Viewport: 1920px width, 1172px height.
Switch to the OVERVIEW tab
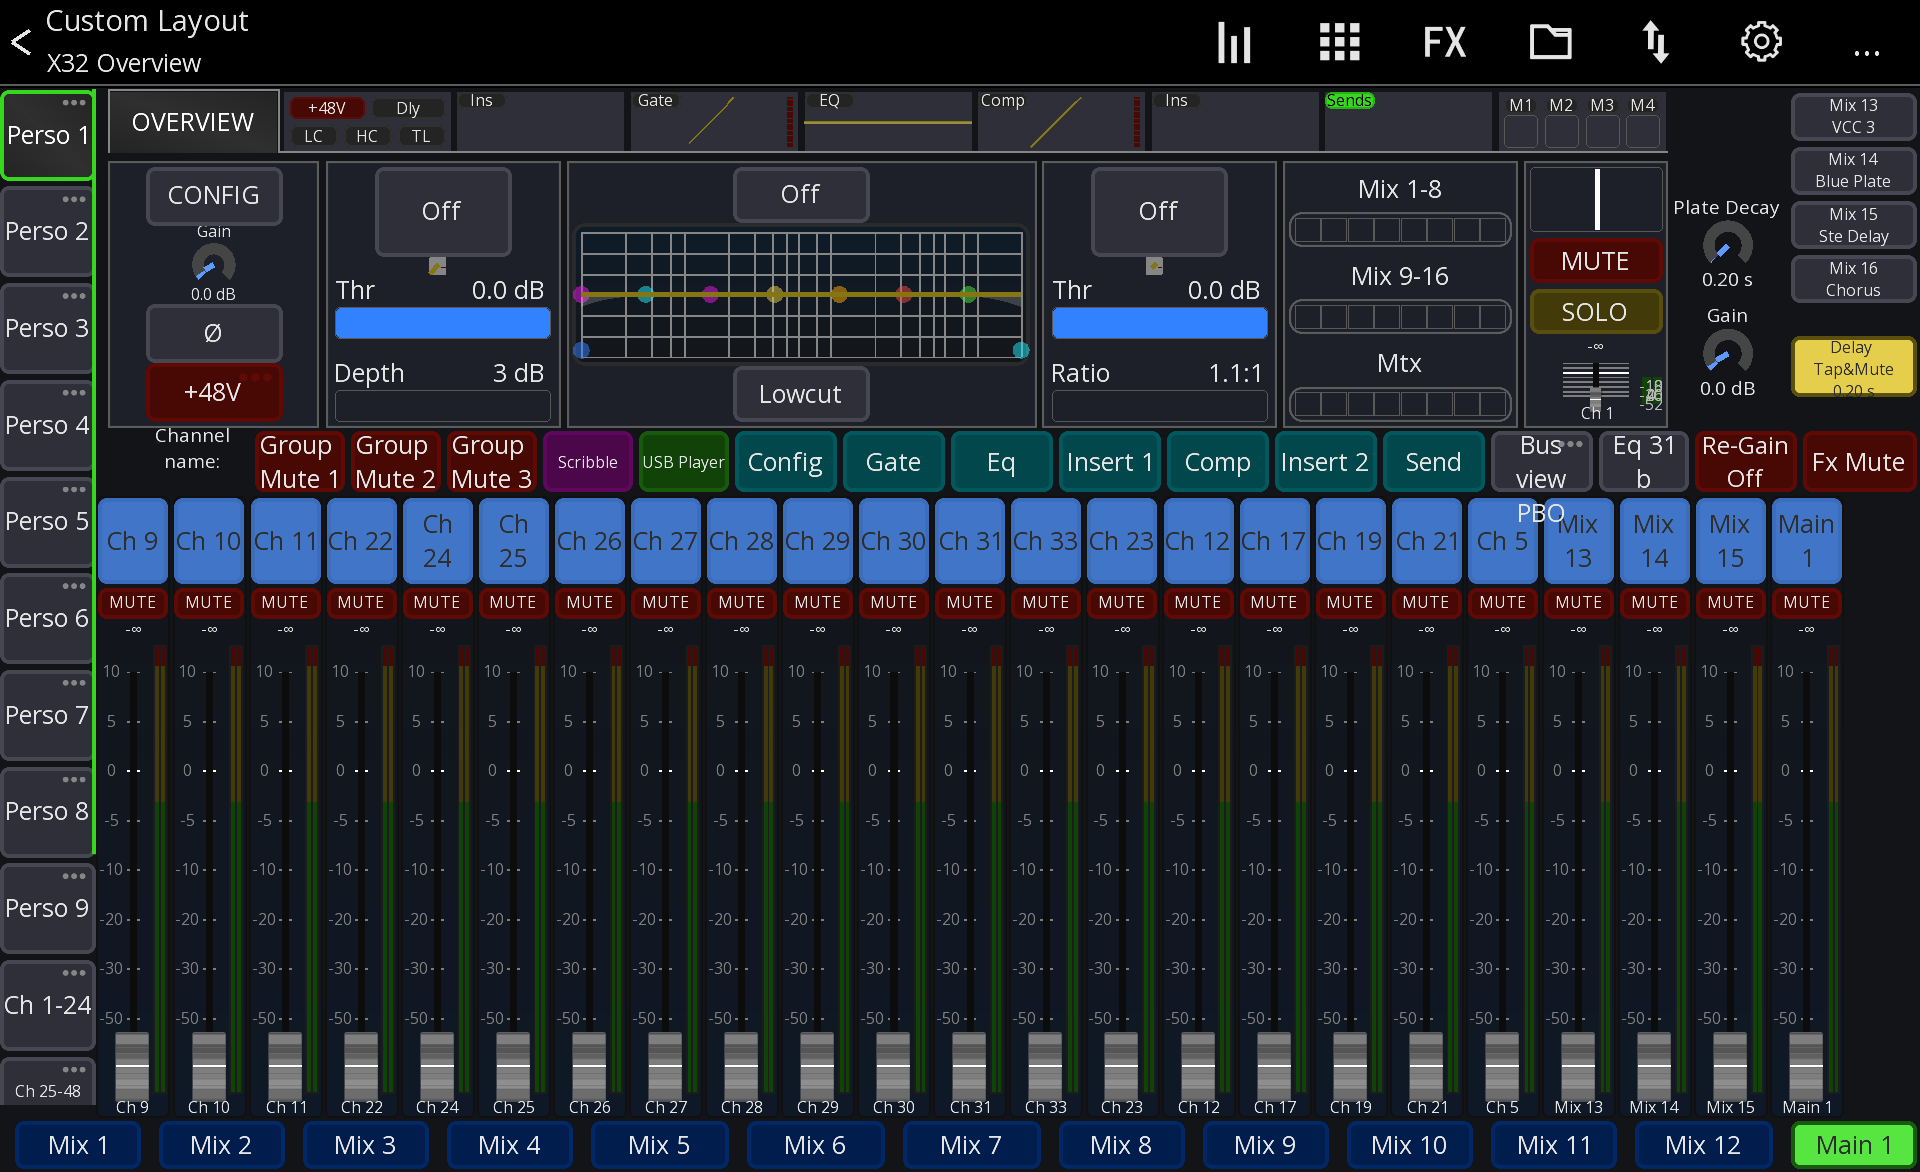(x=193, y=122)
